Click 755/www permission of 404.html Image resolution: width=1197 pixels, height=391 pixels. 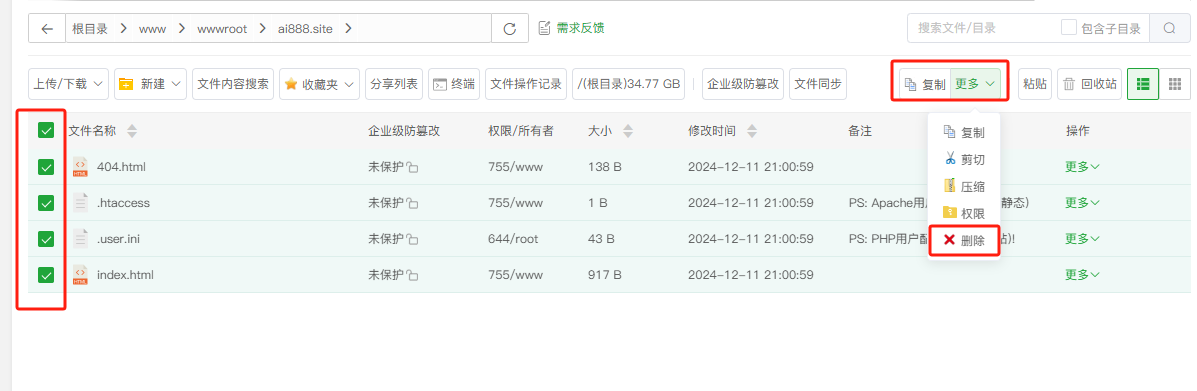[x=515, y=166]
